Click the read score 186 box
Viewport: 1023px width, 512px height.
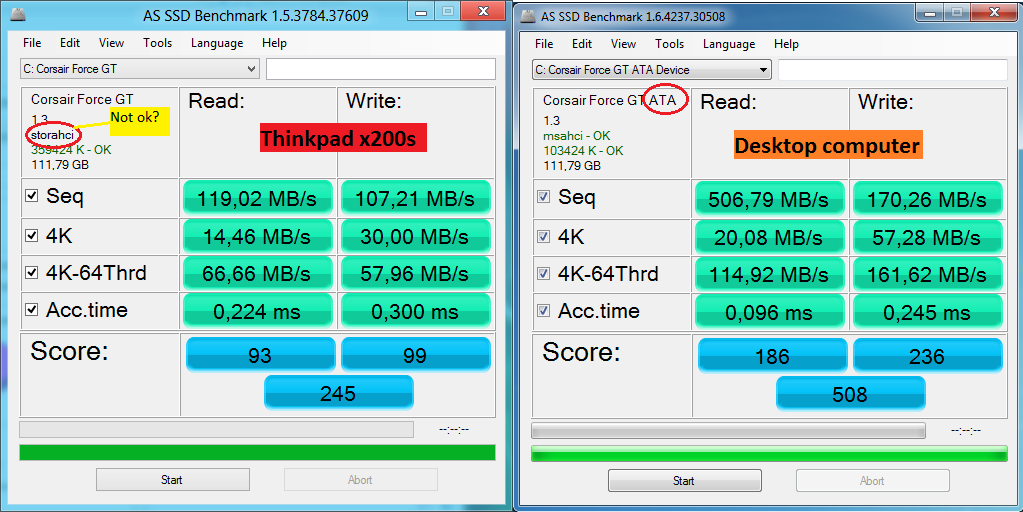772,355
